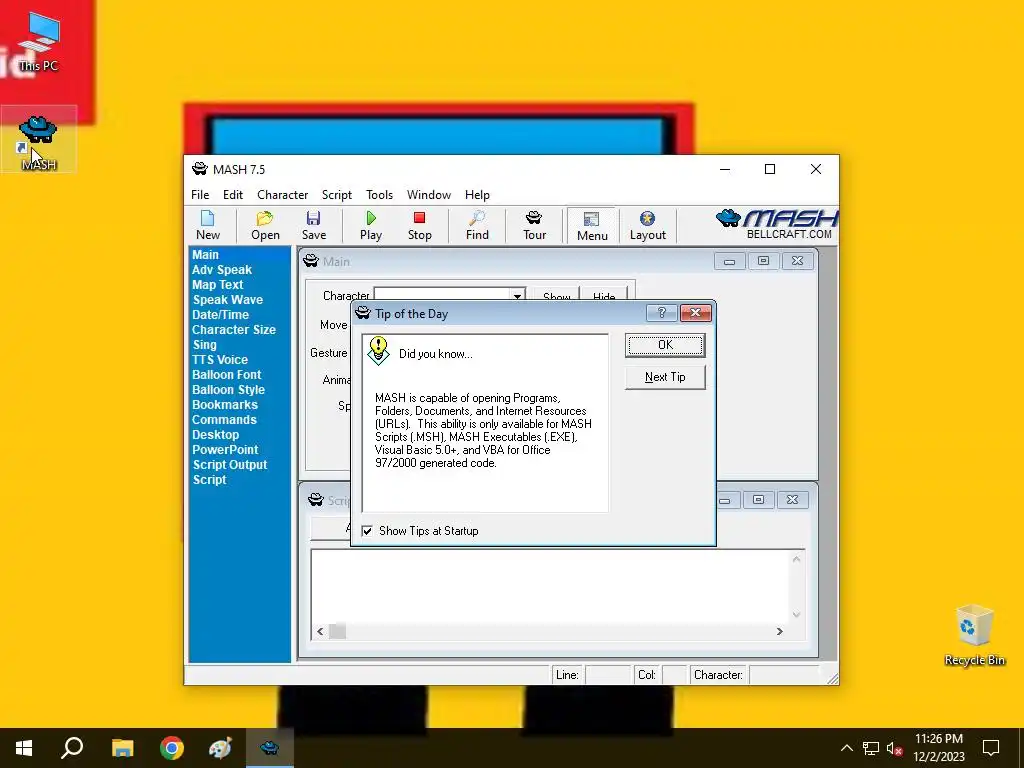Select Map Text in the sidebar

217,285
